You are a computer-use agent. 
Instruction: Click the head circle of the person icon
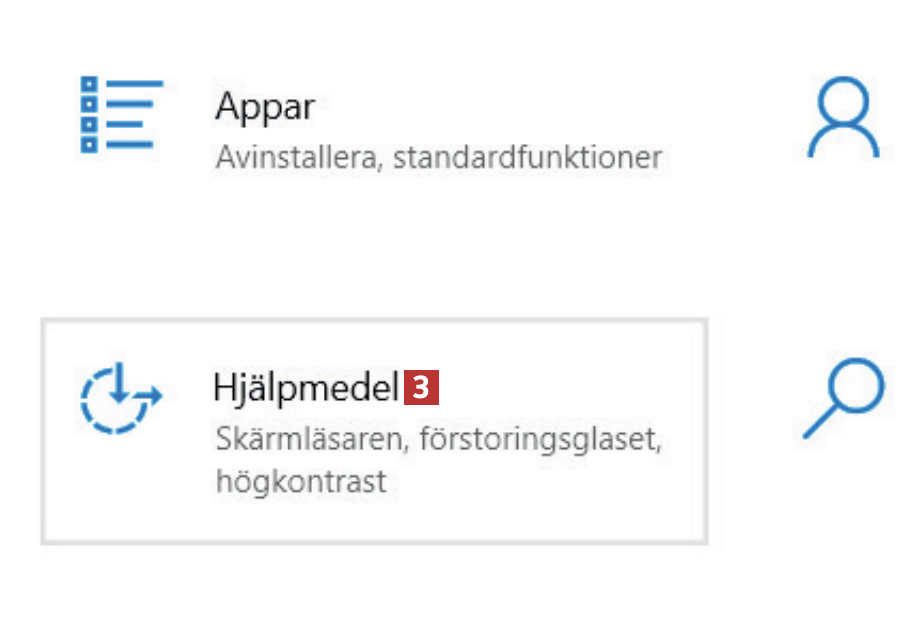(844, 101)
